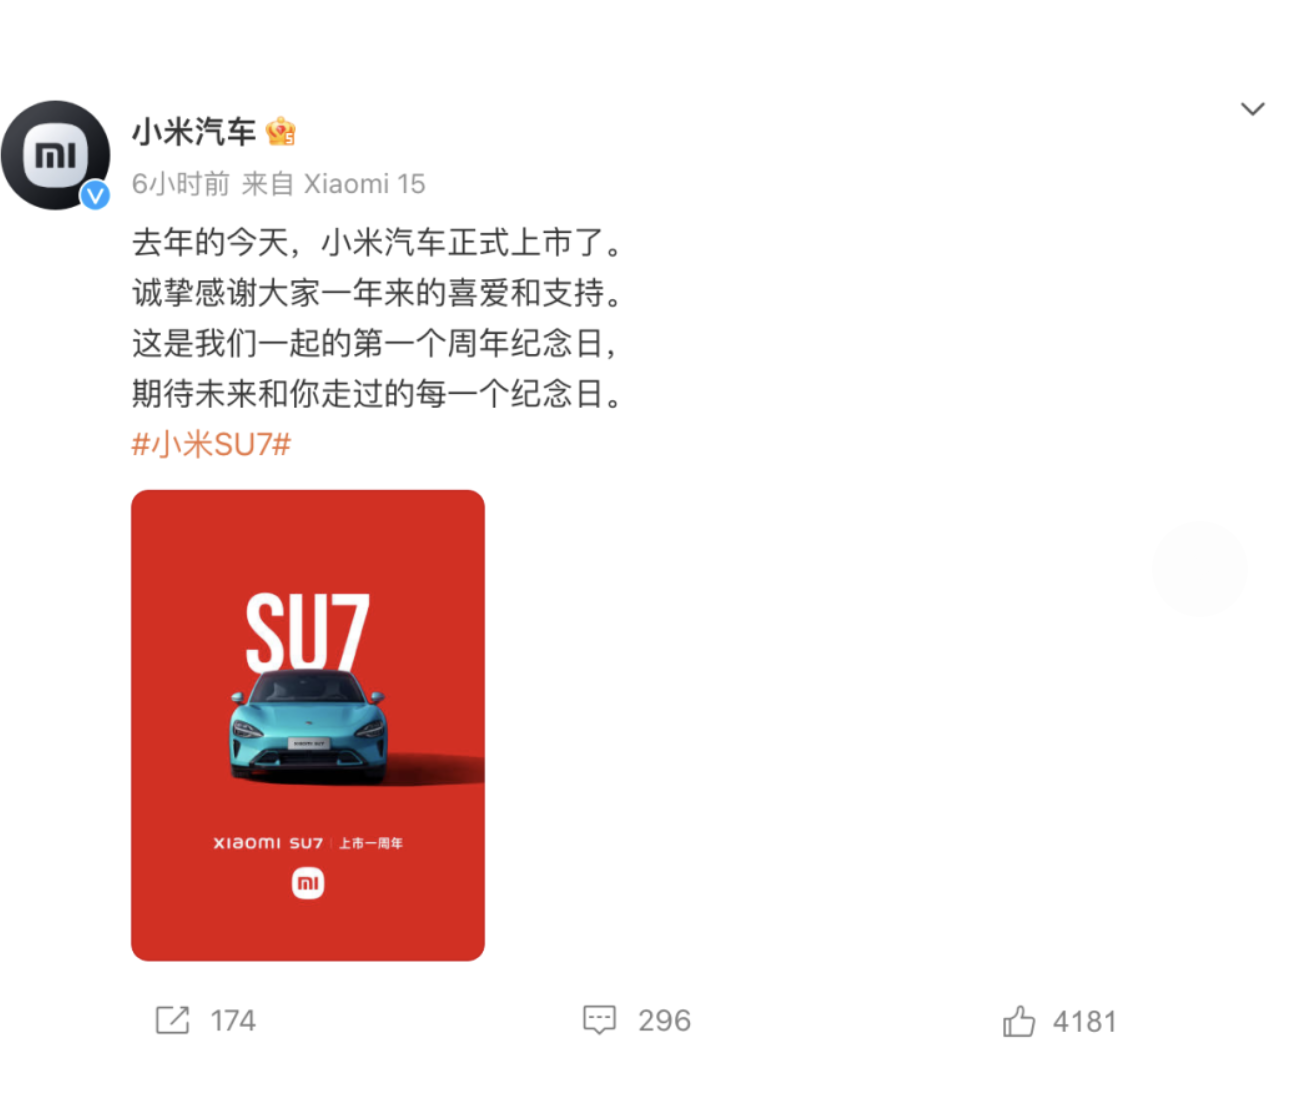This screenshot has height=1118, width=1302.
Task: Open the post options chevron menu
Action: point(1252,108)
